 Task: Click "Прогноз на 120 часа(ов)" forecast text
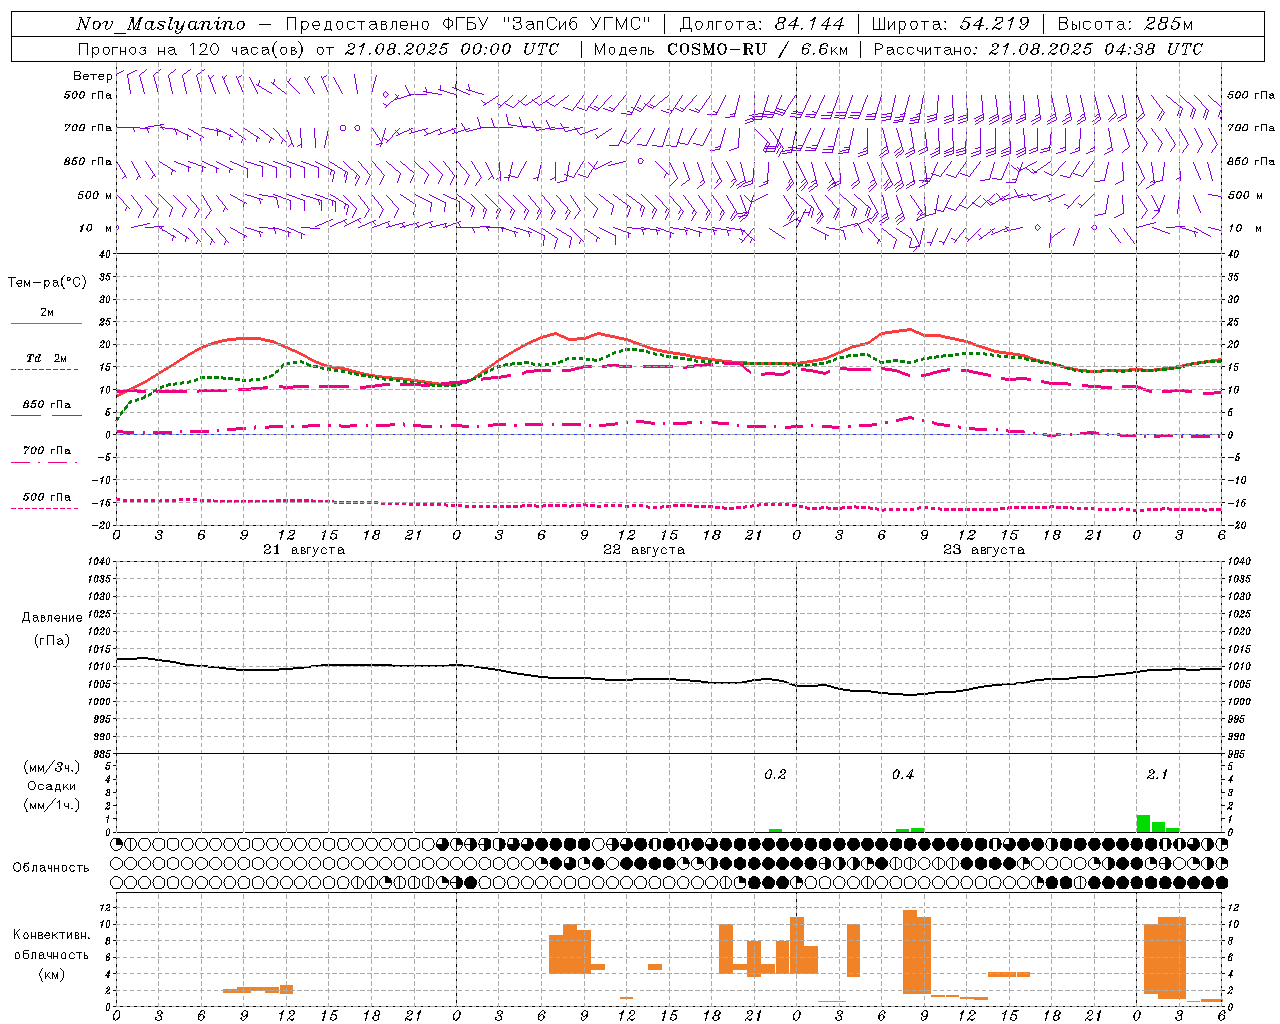coord(193,49)
